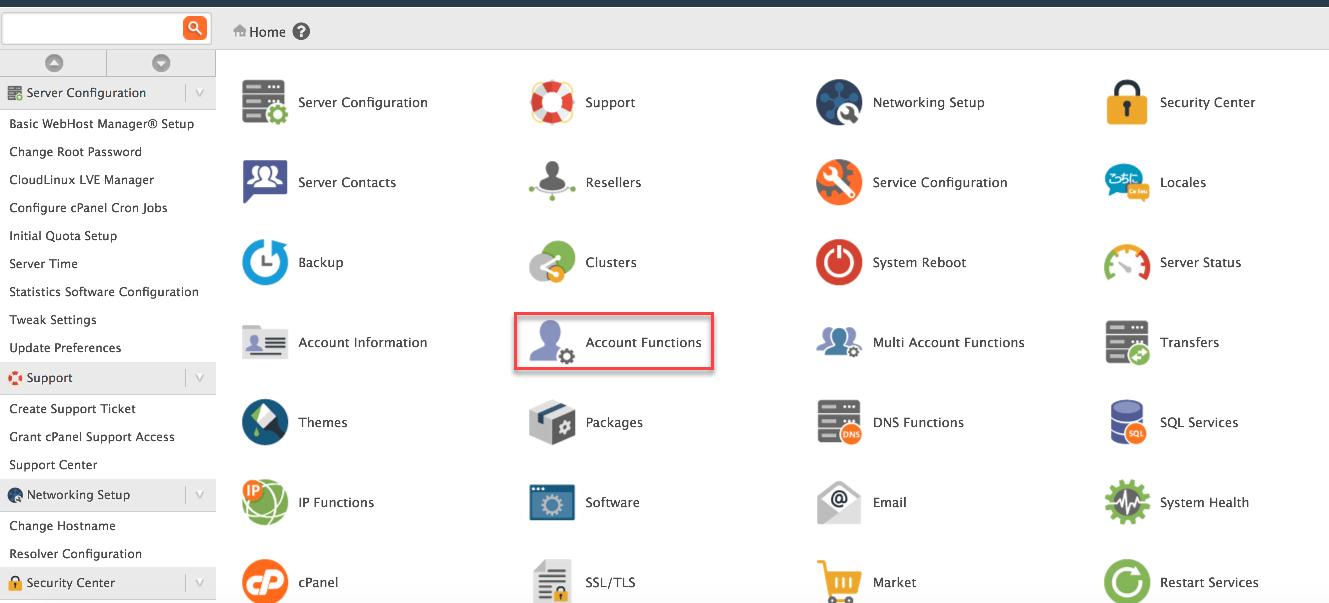This screenshot has height=603, width=1329.
Task: Open the Server Configuration gear-server icon
Action: 265,102
